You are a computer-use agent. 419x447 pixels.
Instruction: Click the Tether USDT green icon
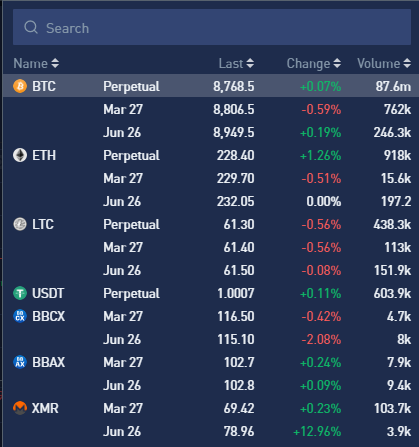tap(20, 293)
